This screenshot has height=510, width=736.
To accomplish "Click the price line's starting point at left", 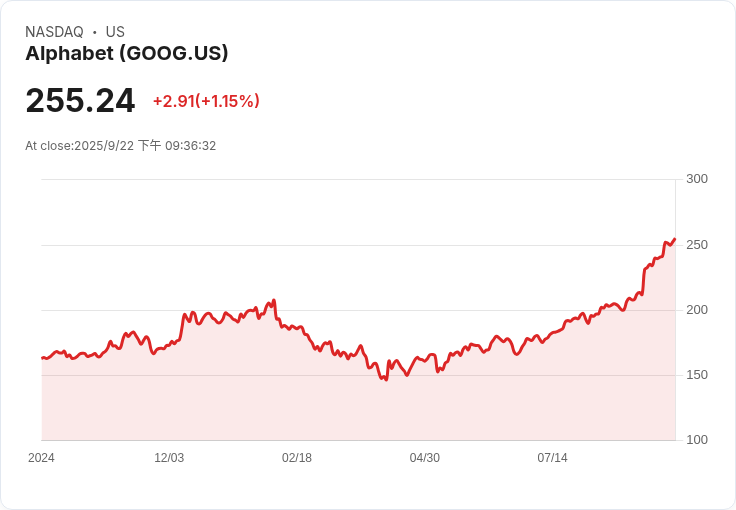I will [x=42, y=357].
